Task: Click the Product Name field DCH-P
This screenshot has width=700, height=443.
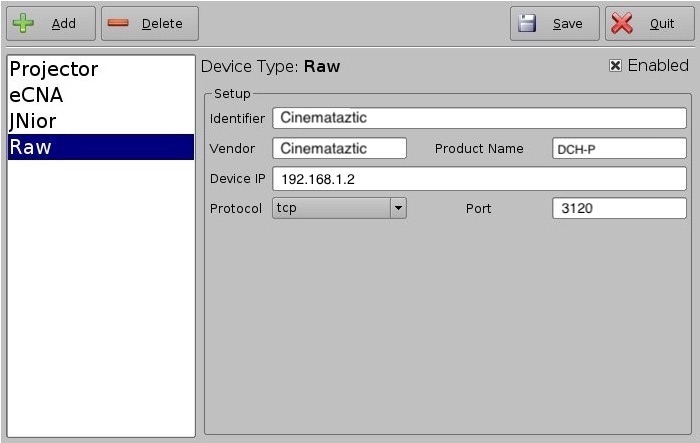Action: pos(619,148)
